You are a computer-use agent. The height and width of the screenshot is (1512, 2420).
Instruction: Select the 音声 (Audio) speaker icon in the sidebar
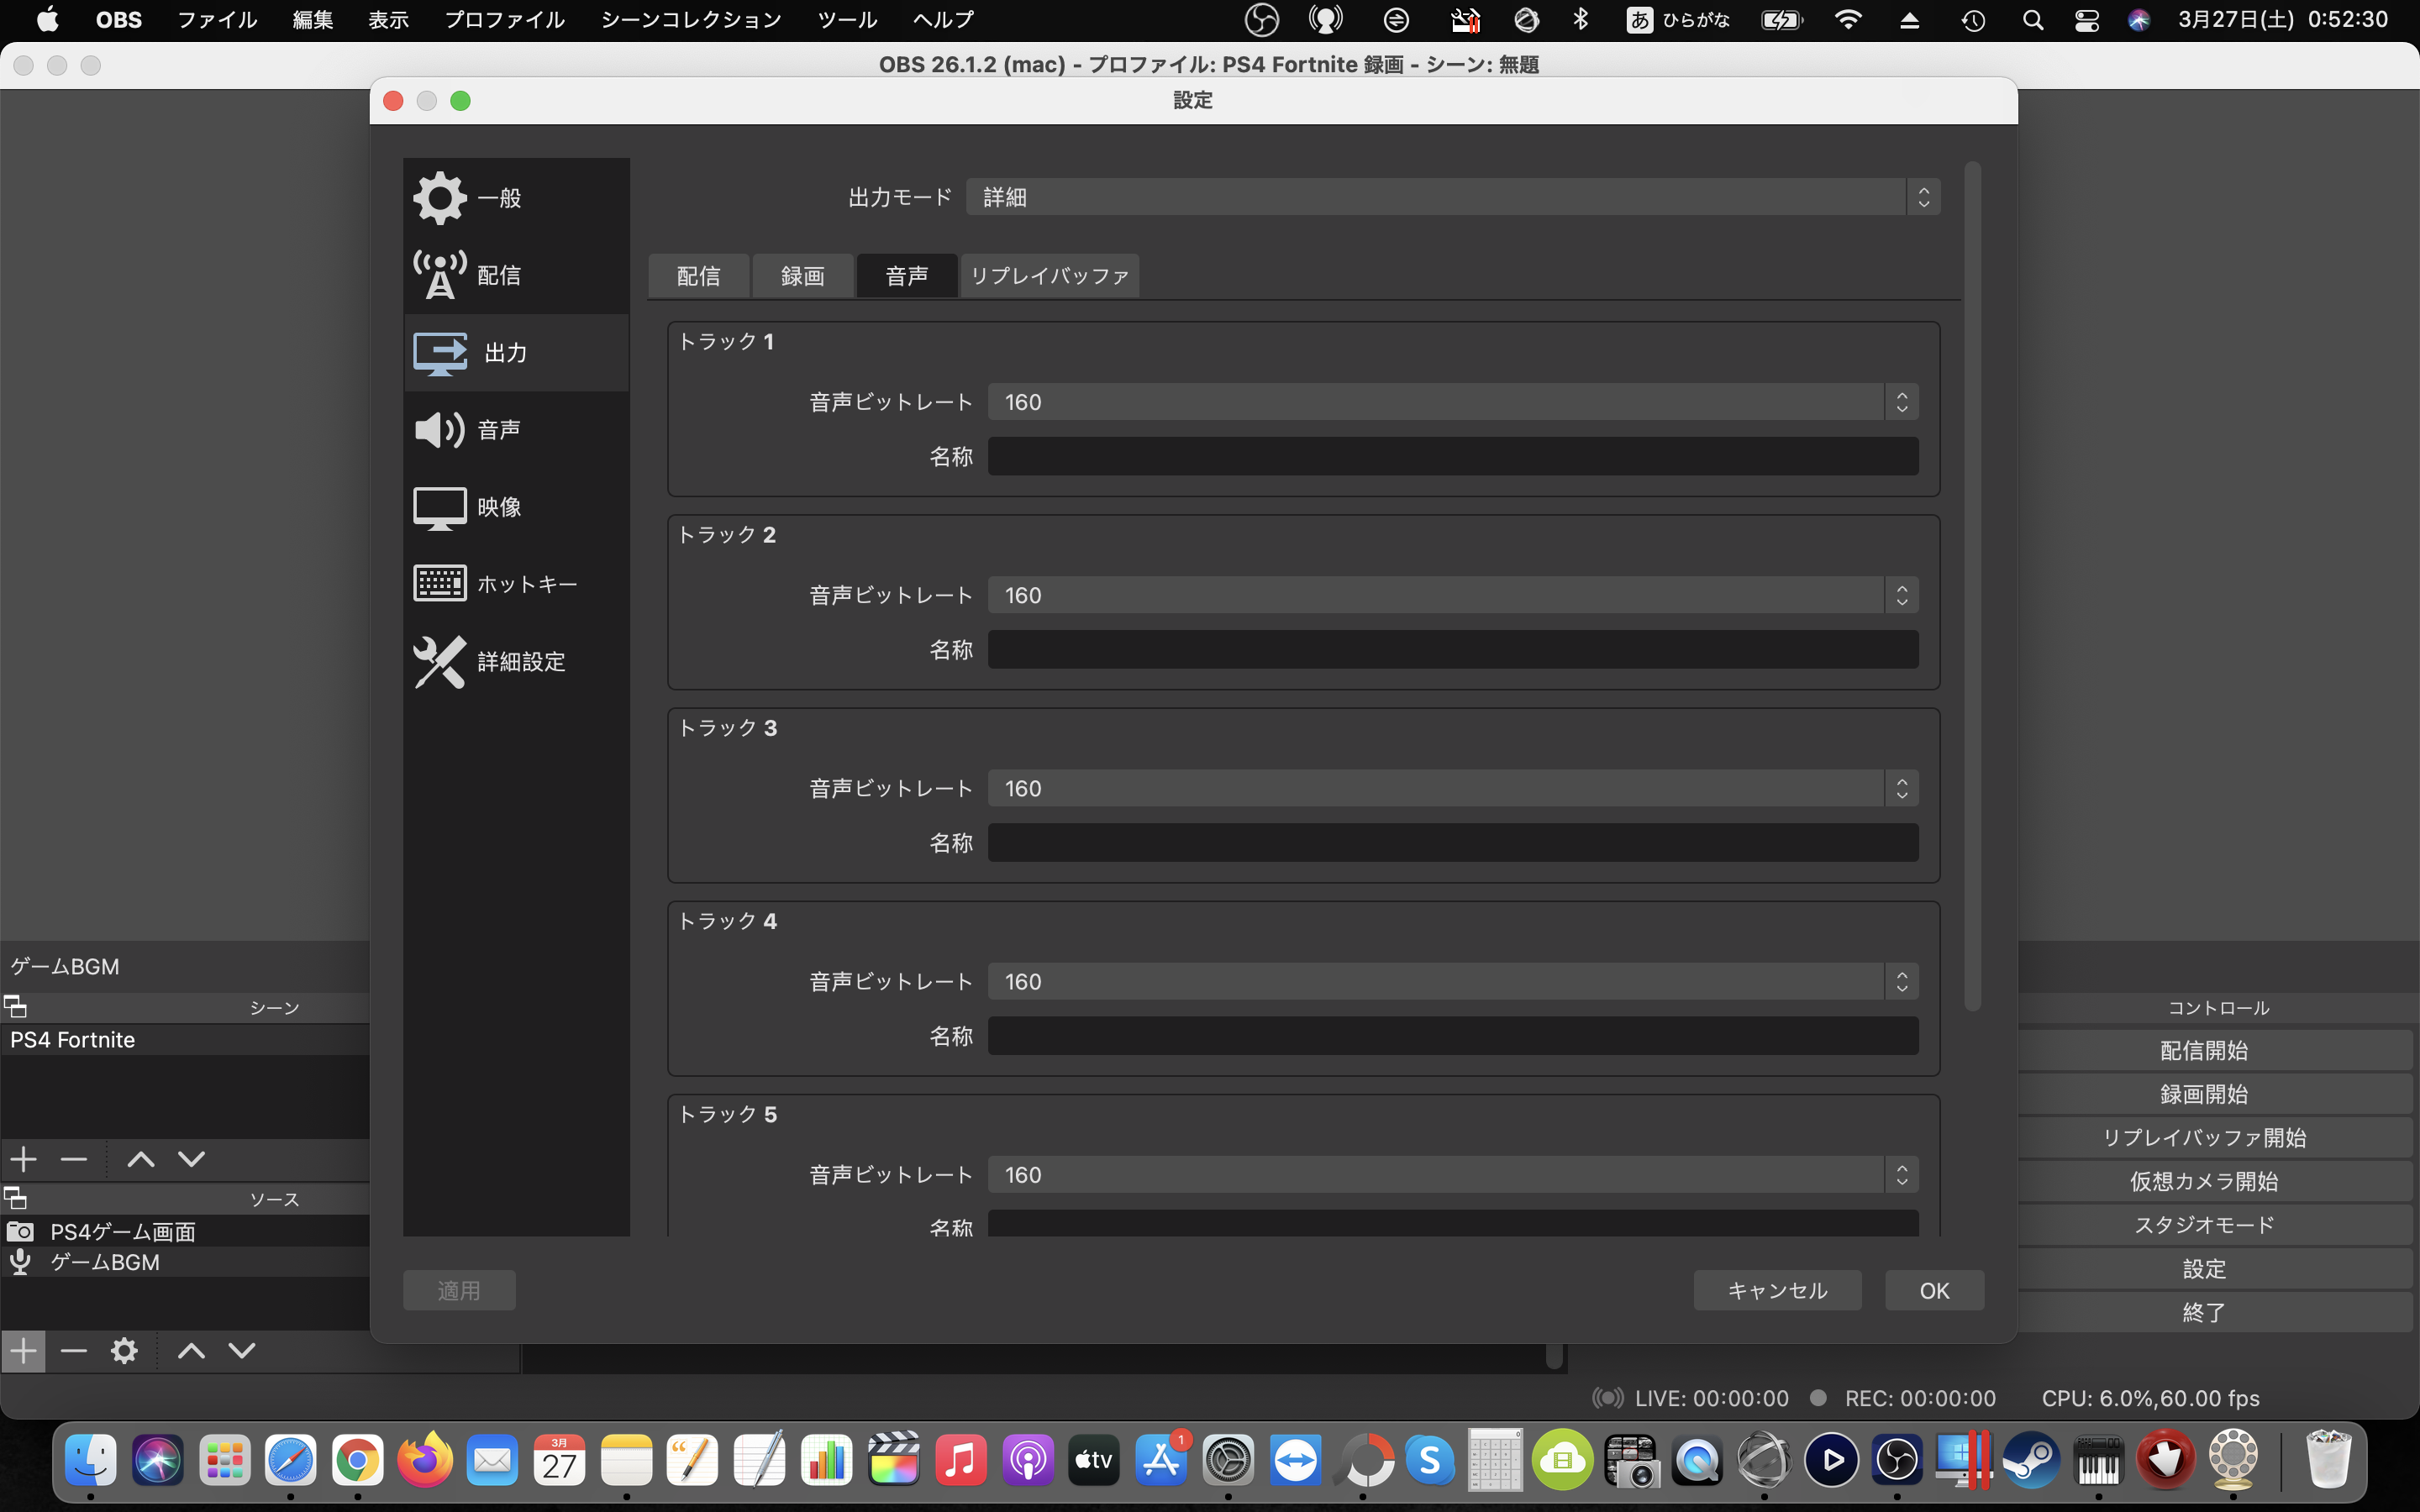pos(440,430)
